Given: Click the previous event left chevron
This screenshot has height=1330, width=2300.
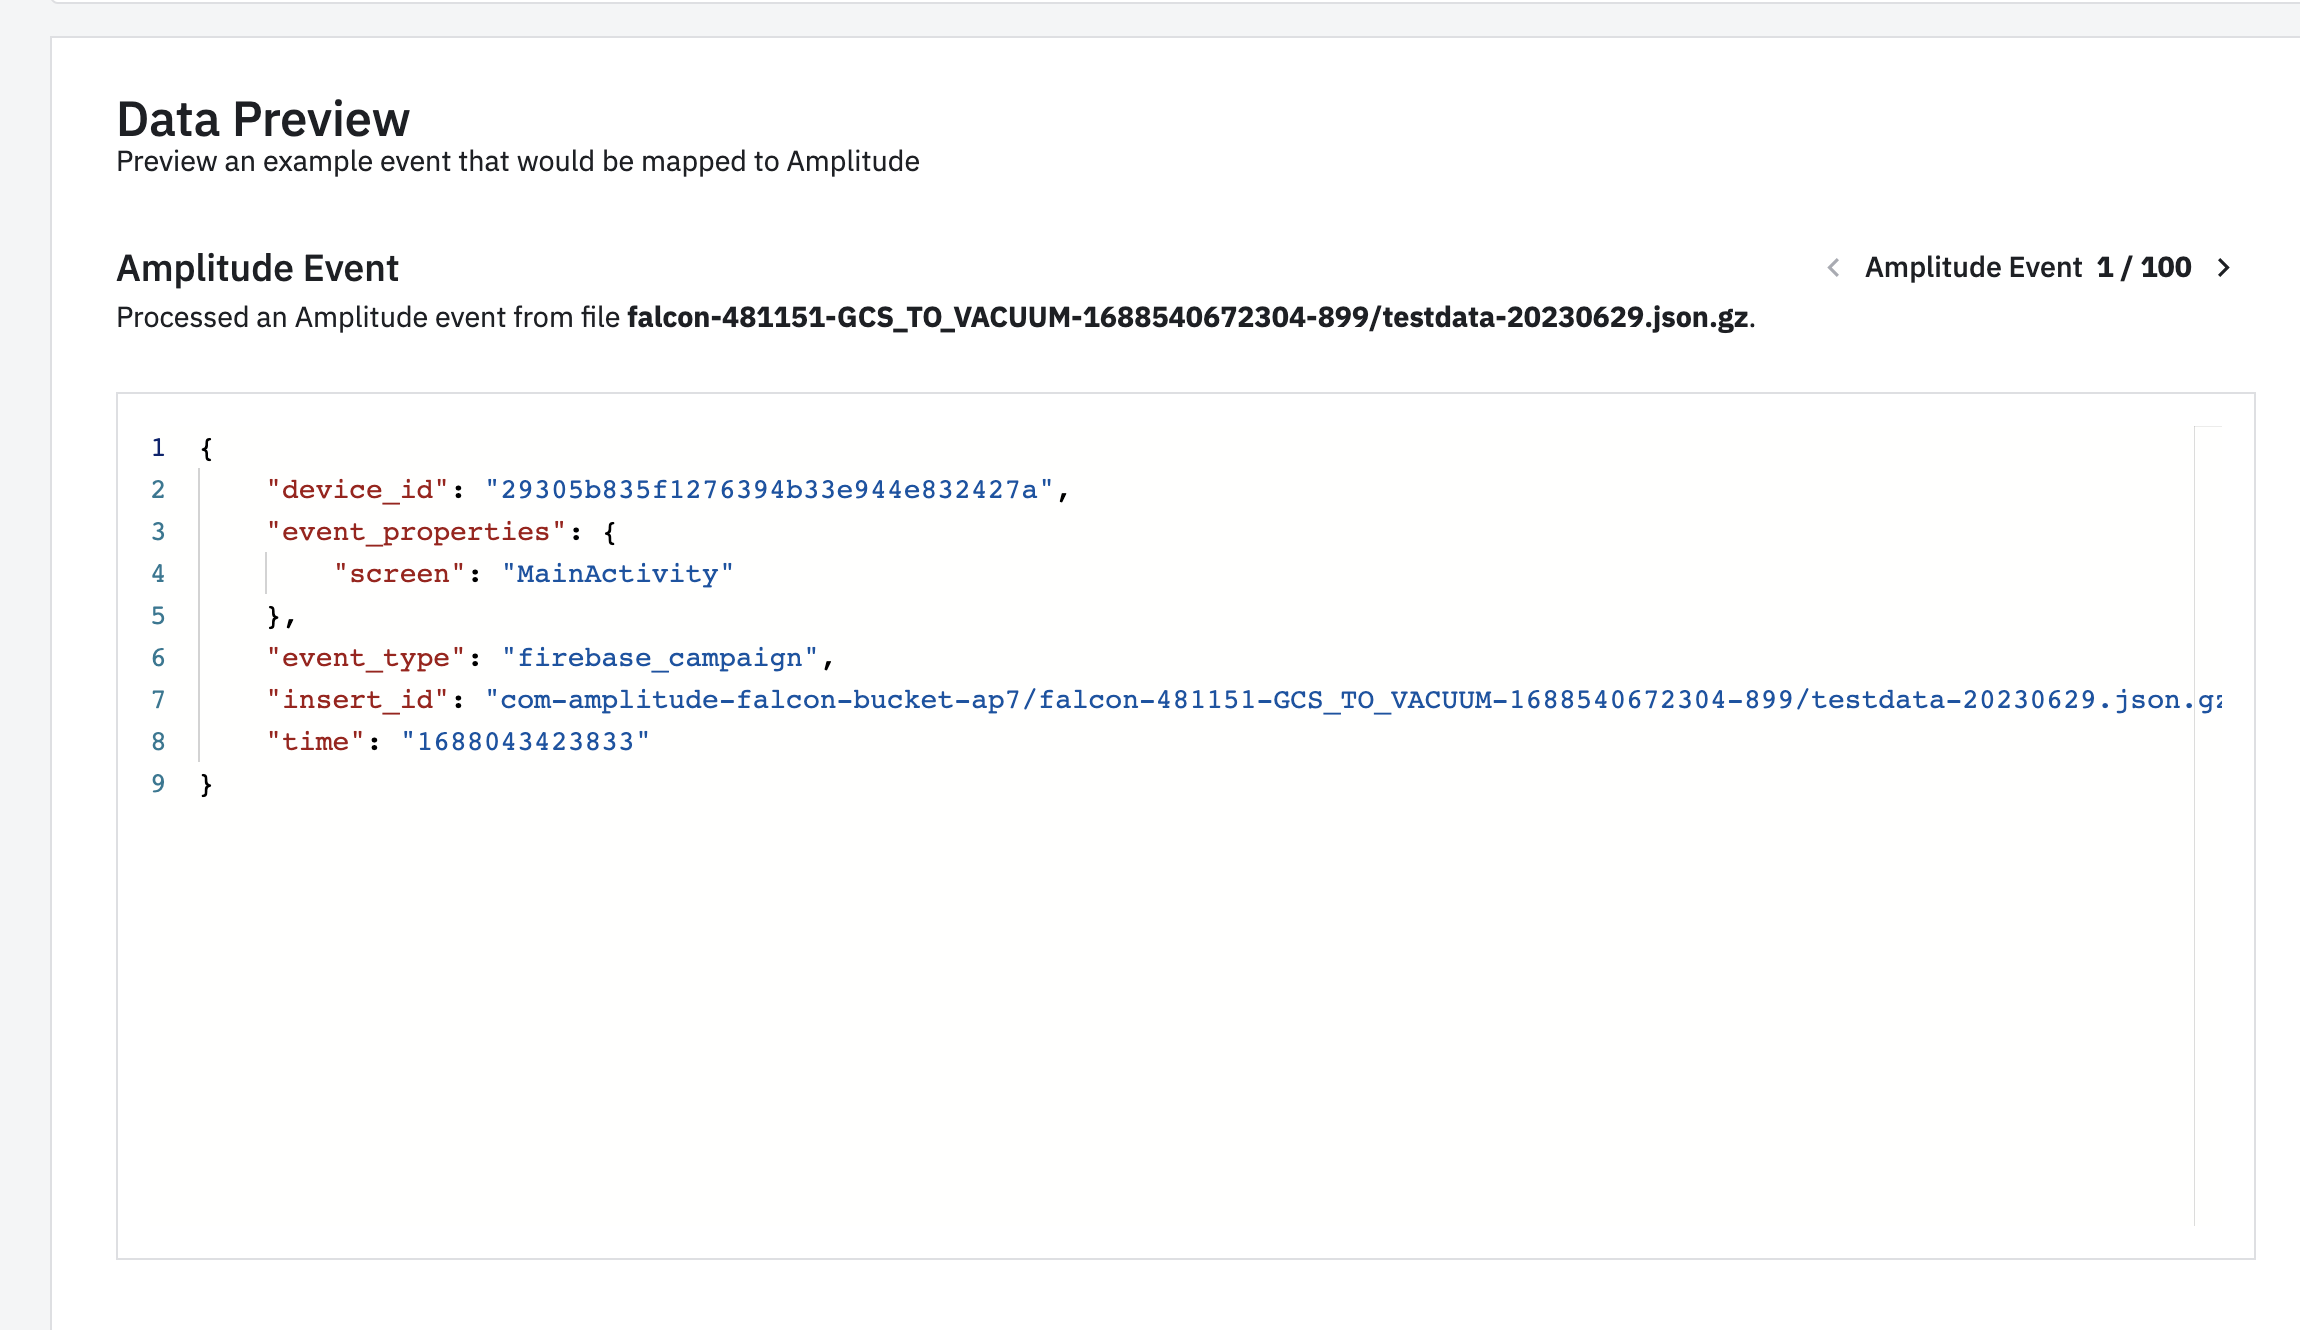Looking at the screenshot, I should [1833, 268].
